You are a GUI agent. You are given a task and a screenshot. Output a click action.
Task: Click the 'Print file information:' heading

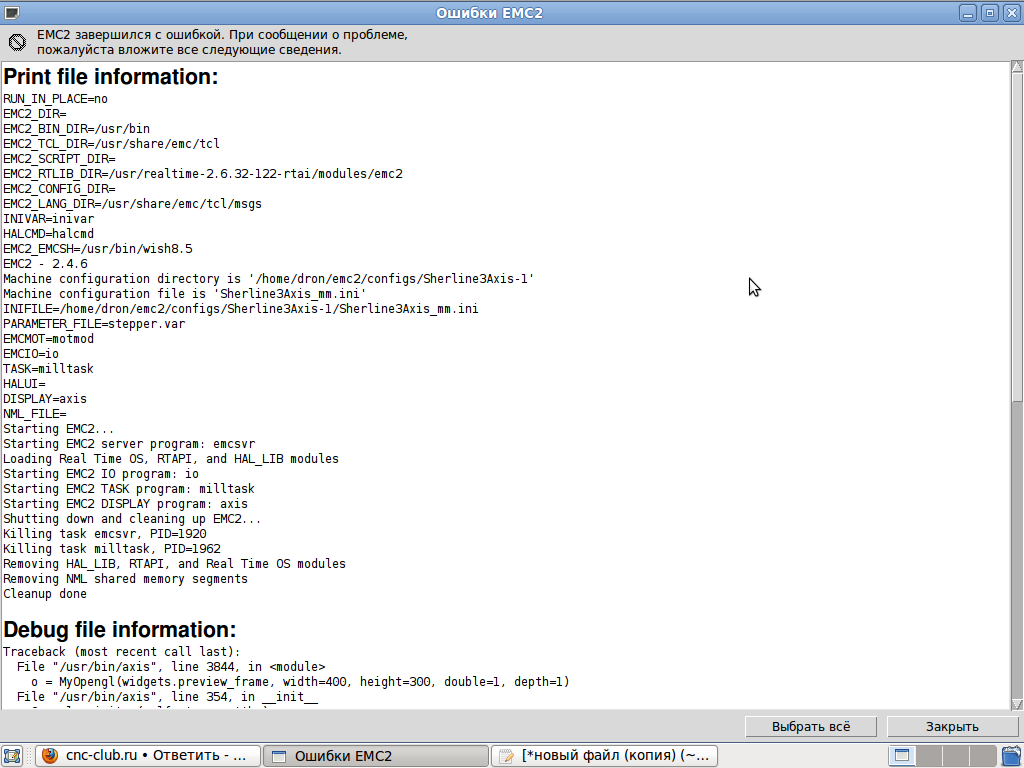coord(110,76)
